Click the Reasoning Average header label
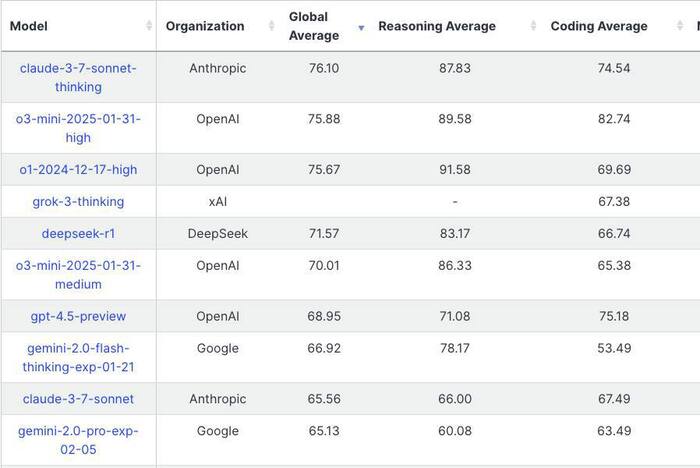 pos(437,27)
